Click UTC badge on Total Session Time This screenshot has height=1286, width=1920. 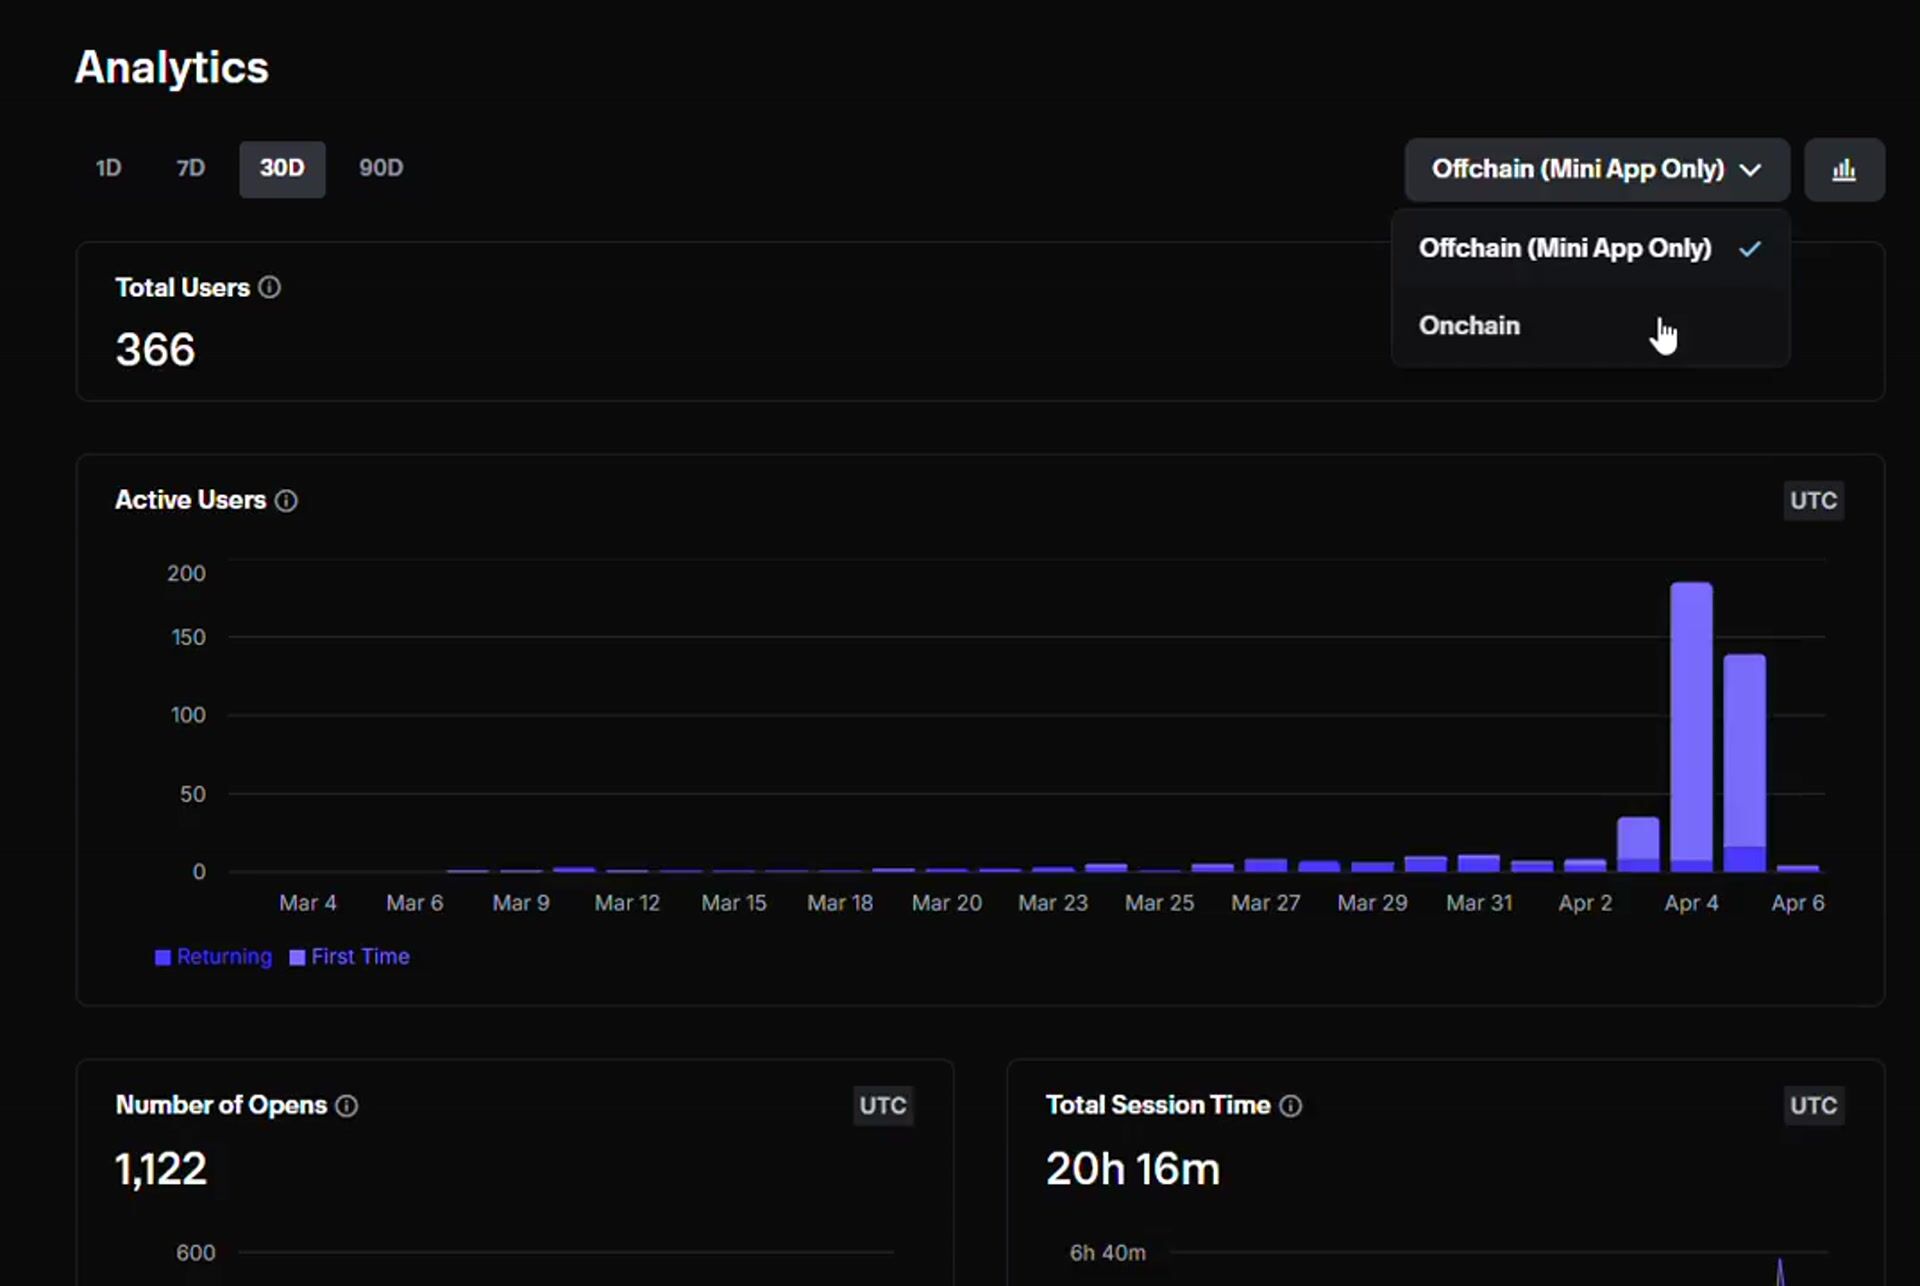[1812, 1106]
